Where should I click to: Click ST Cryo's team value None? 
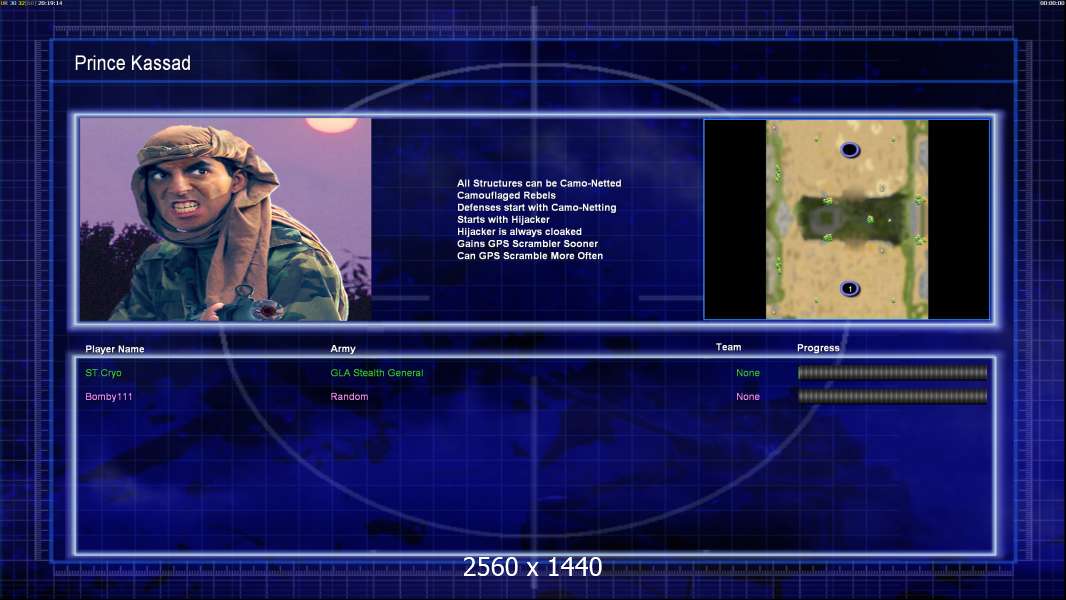click(748, 373)
